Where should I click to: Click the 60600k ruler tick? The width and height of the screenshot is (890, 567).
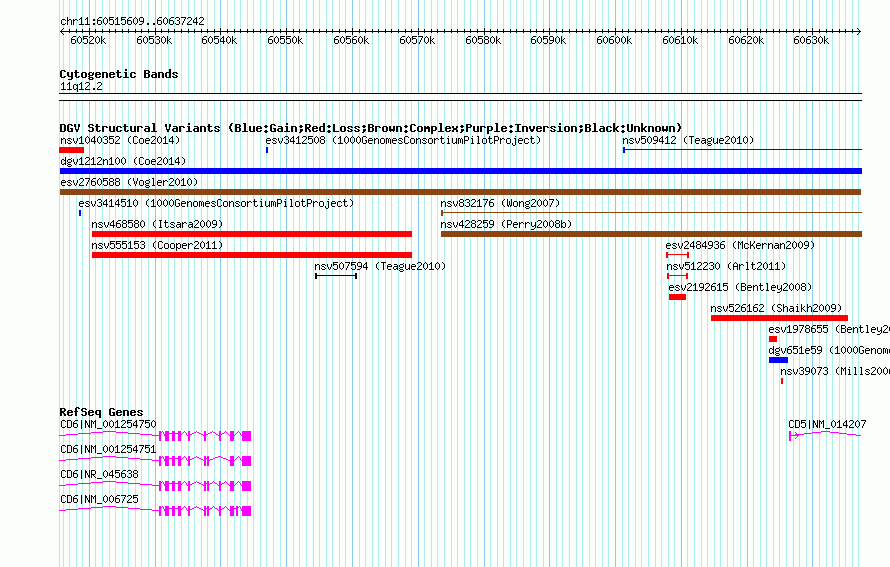(x=614, y=40)
